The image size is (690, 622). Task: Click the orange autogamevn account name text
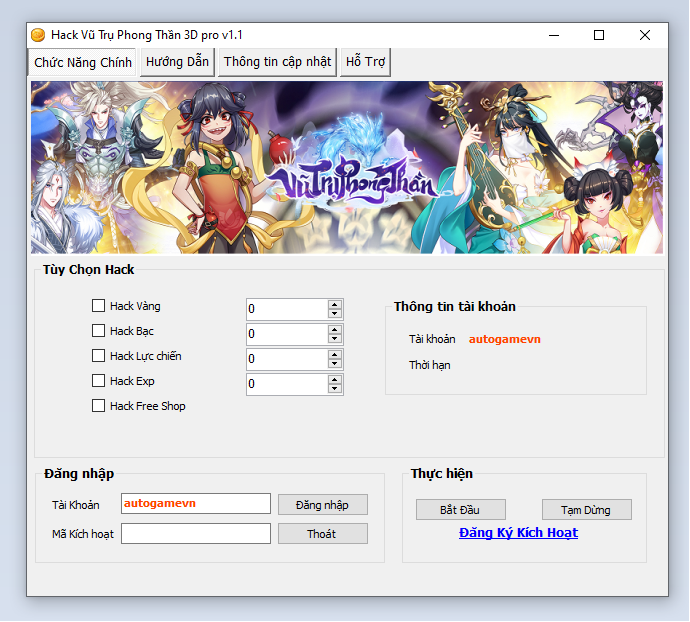504,339
